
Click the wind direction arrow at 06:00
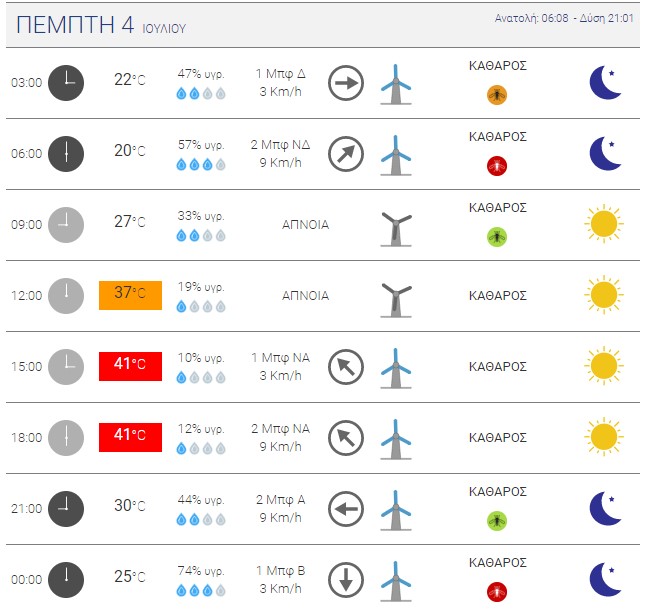346,154
